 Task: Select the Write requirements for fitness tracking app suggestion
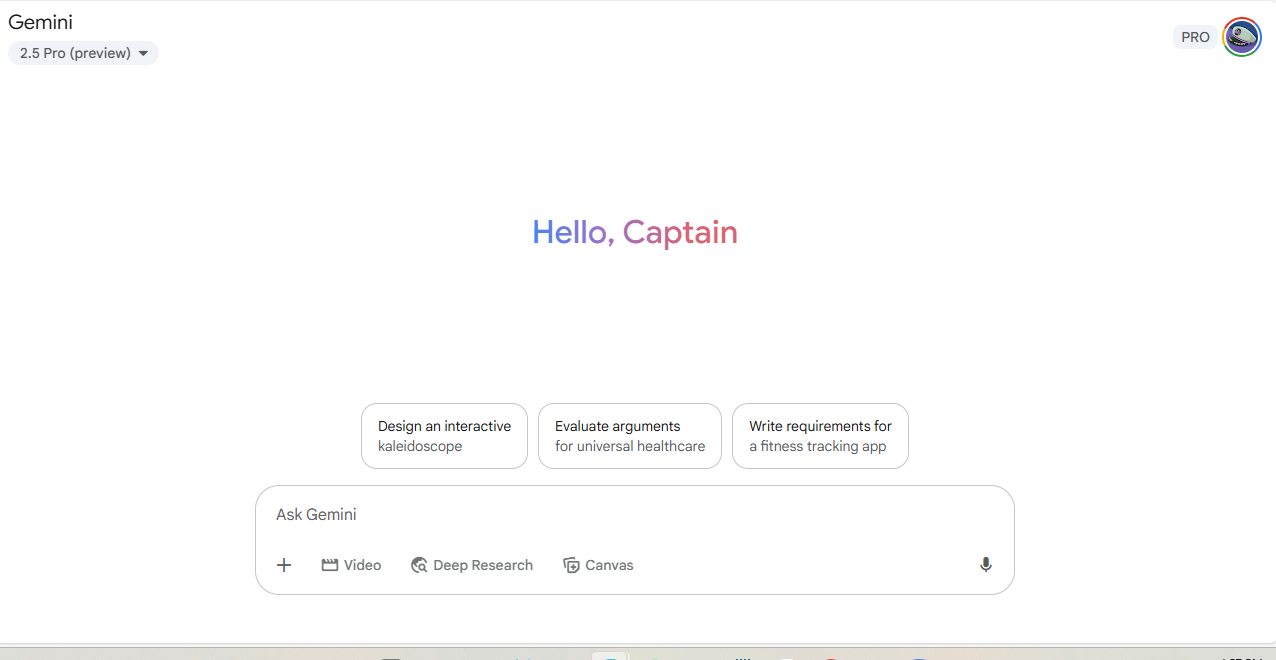pyautogui.click(x=820, y=436)
